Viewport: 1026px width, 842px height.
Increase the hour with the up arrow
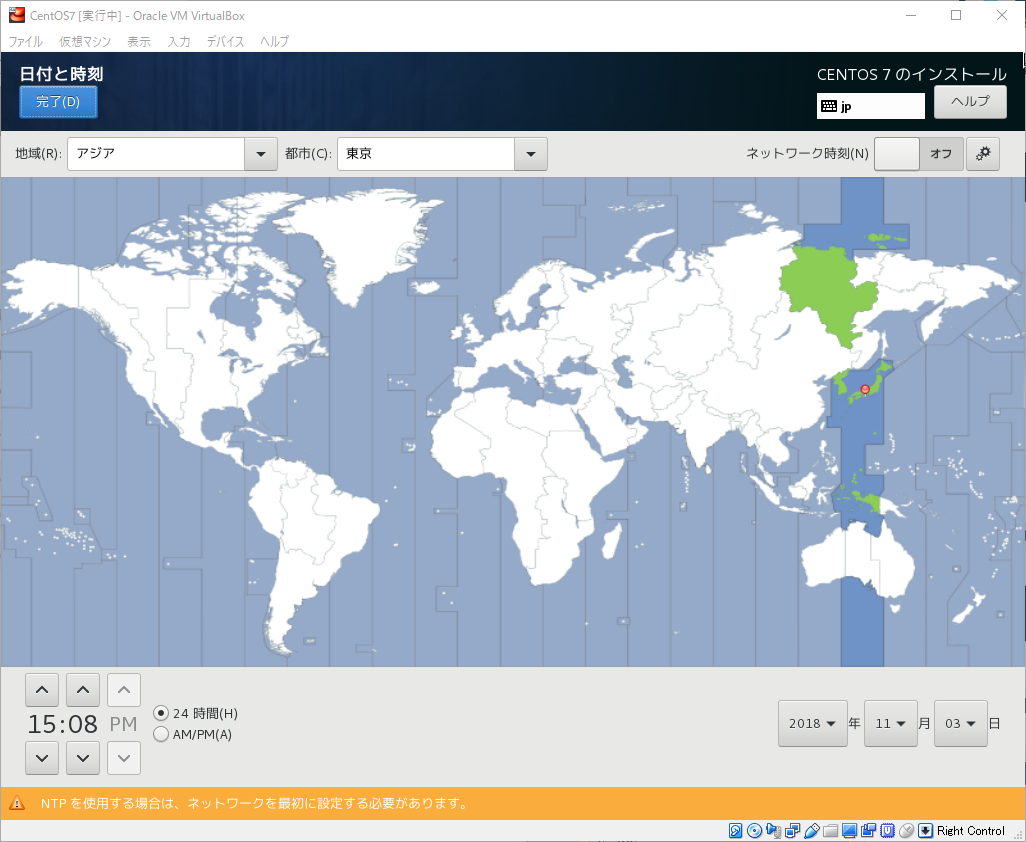click(40, 689)
